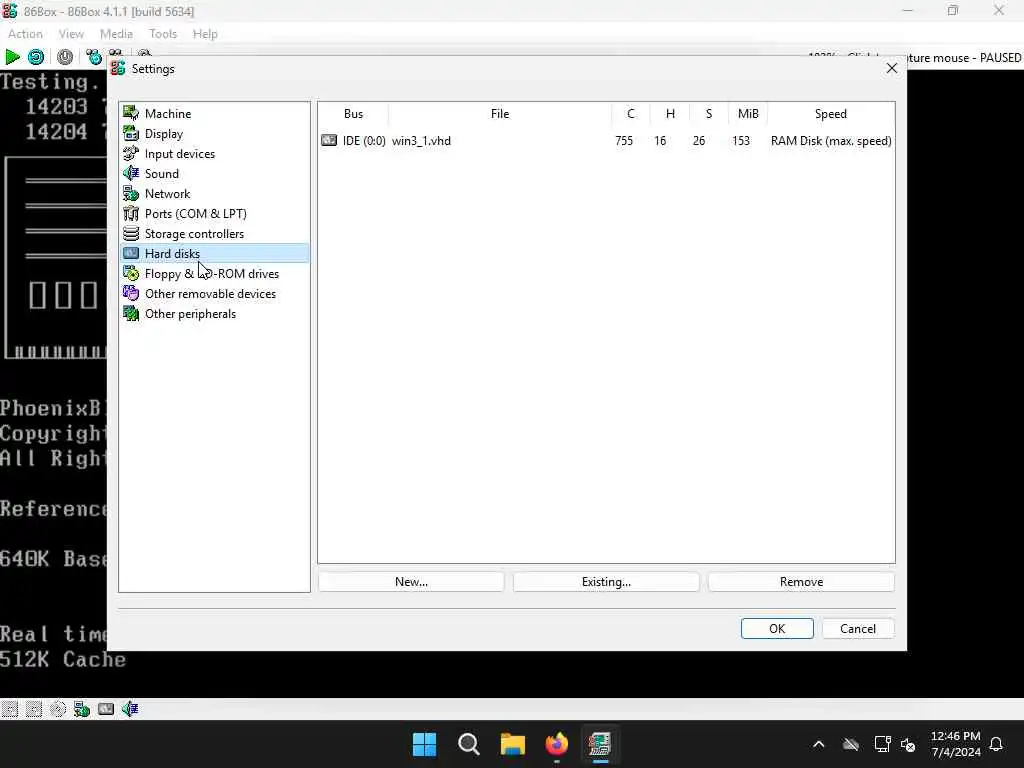Screen dimensions: 1024x768
Task: Click the network status bar icon
Action: (82, 709)
